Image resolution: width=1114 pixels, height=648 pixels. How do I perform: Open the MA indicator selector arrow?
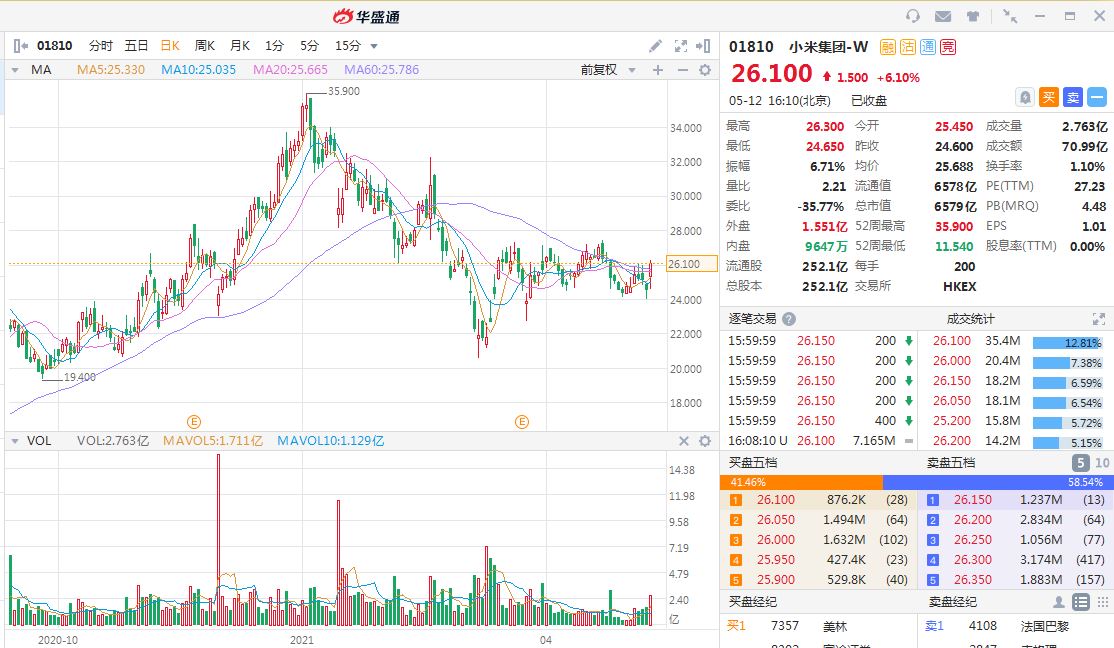17,70
